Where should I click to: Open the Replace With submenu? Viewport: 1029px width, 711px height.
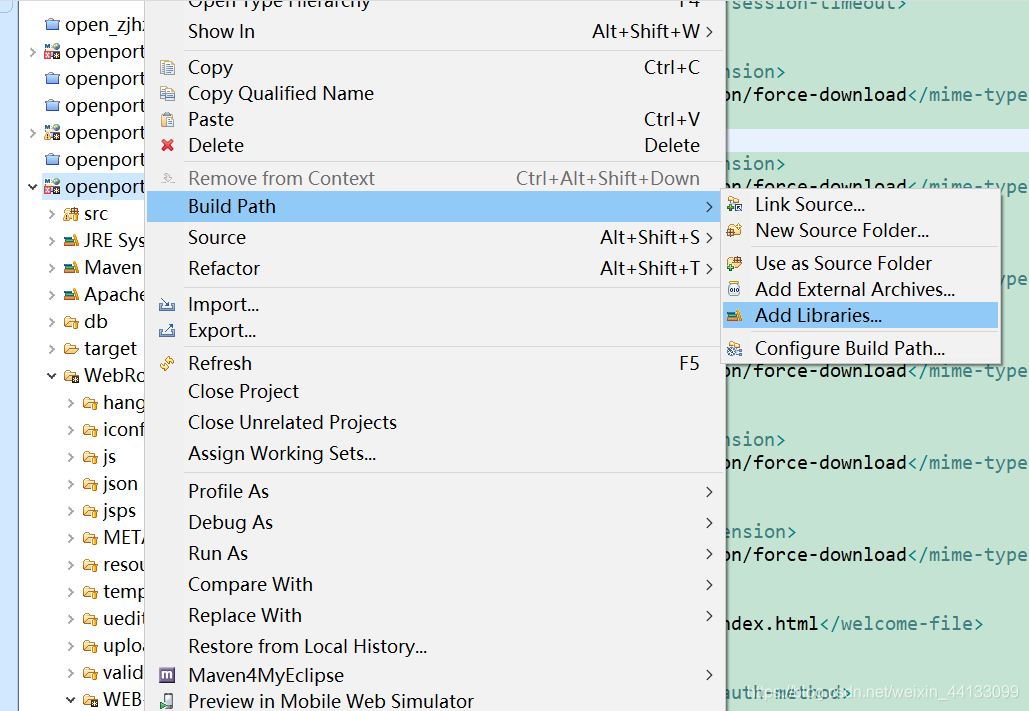point(436,616)
